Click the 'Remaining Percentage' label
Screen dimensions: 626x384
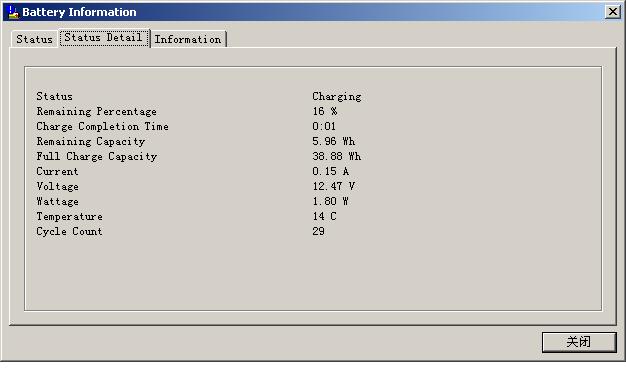click(97, 111)
